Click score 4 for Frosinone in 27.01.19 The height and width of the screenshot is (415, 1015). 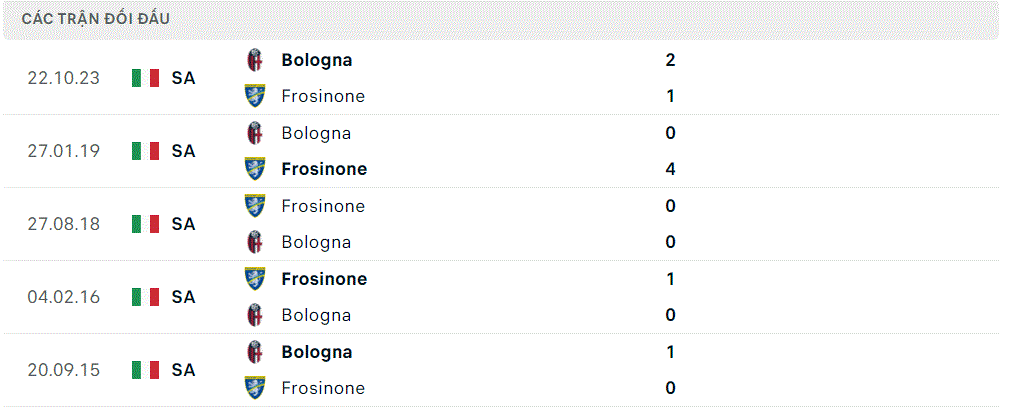click(x=670, y=170)
